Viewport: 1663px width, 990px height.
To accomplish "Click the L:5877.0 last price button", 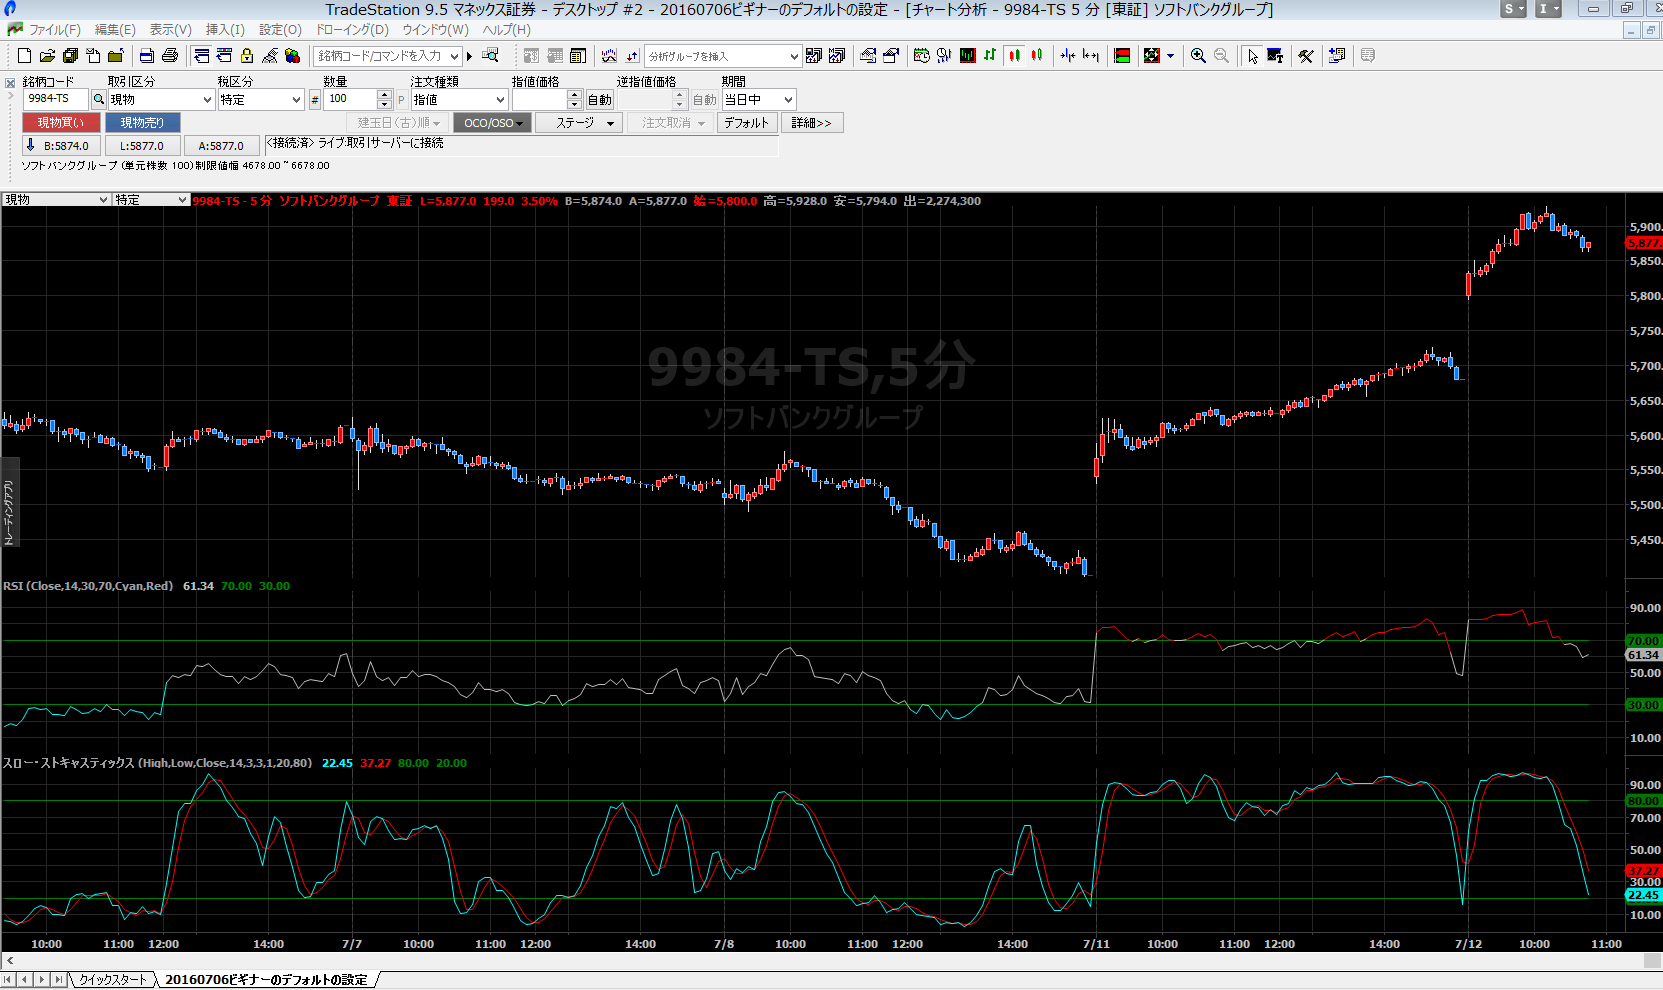I will (142, 146).
